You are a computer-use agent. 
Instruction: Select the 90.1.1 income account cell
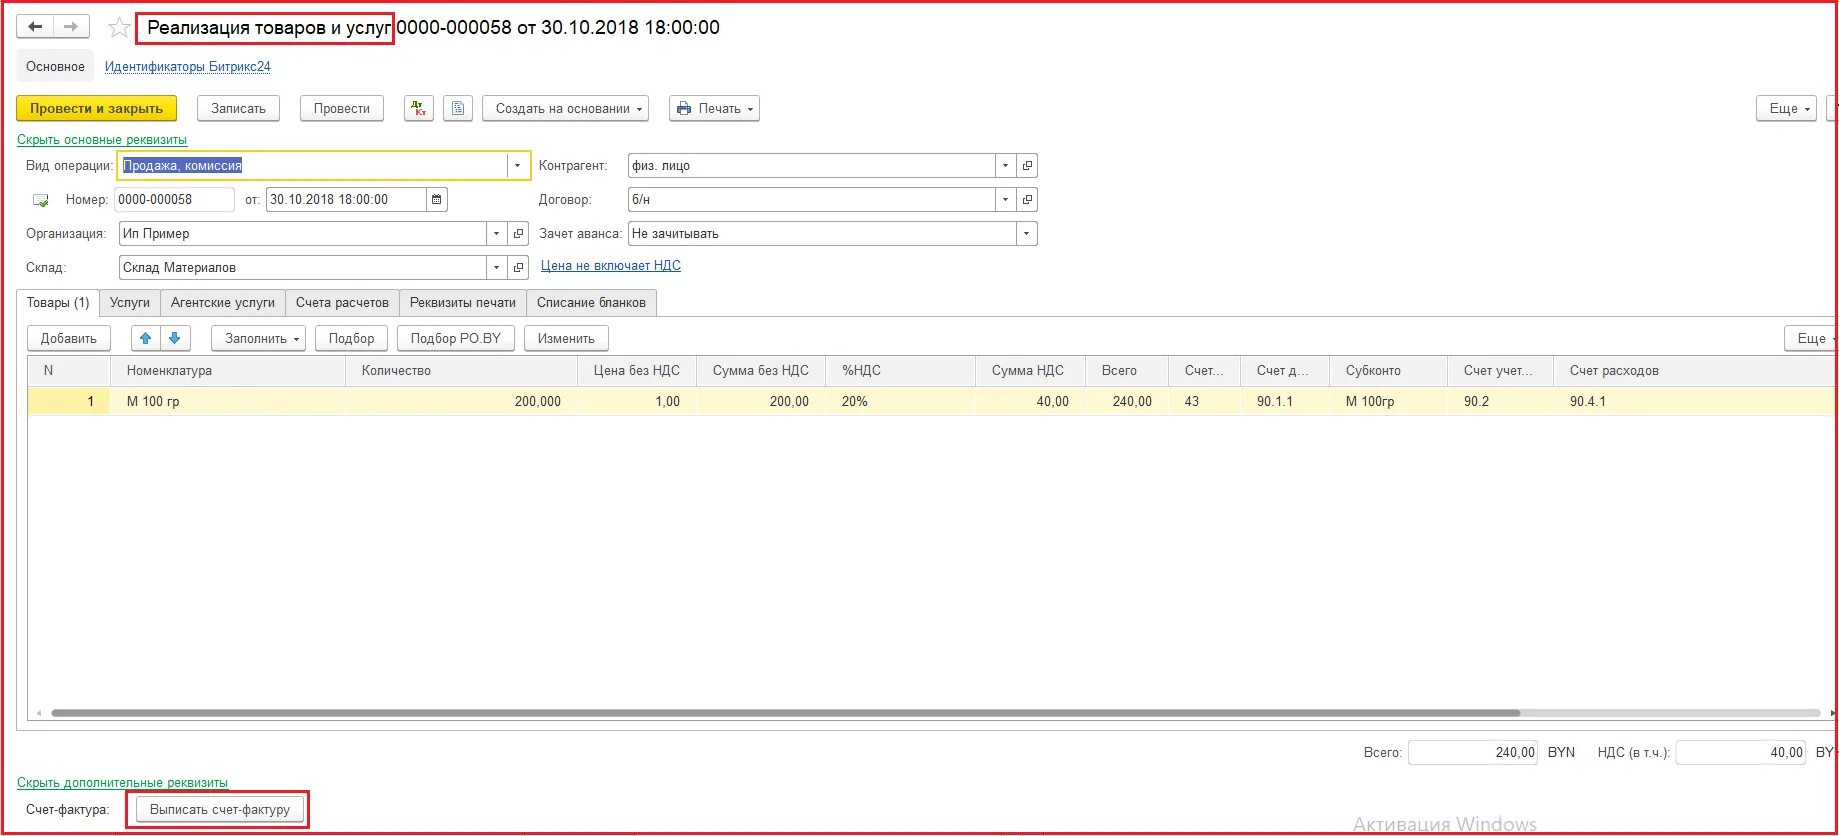pos(1285,401)
